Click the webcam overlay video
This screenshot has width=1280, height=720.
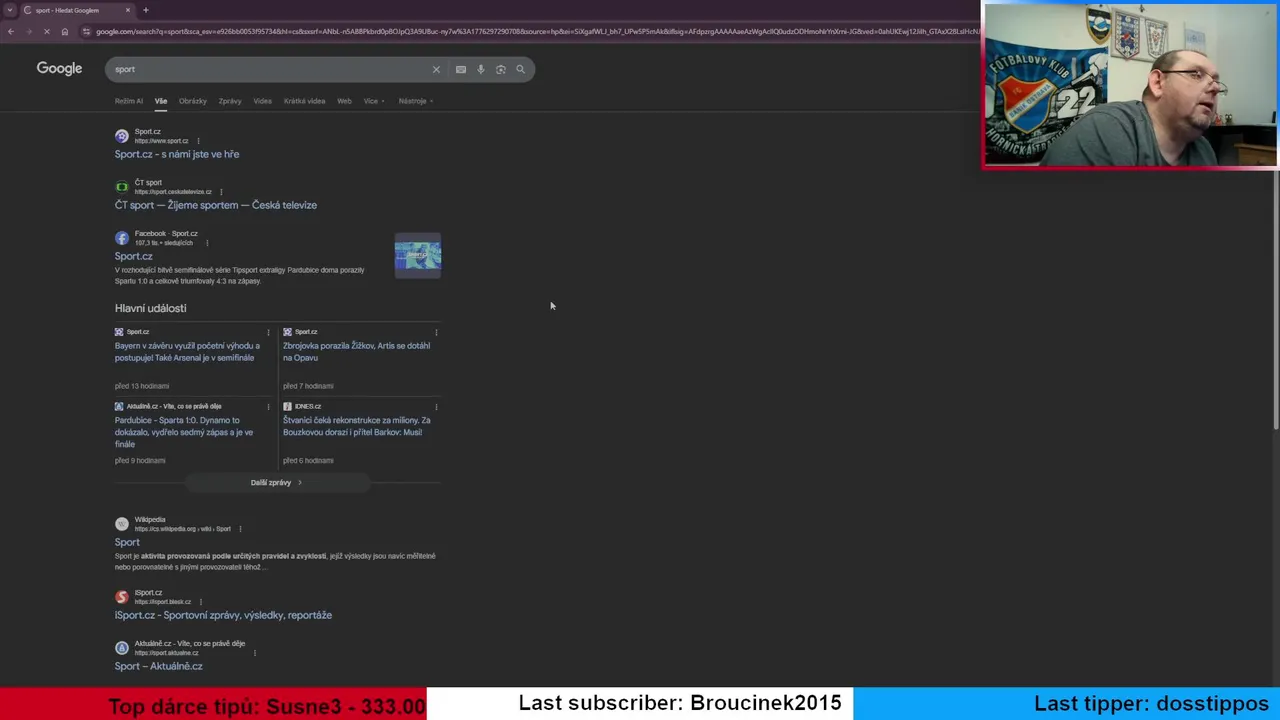click(x=1130, y=85)
